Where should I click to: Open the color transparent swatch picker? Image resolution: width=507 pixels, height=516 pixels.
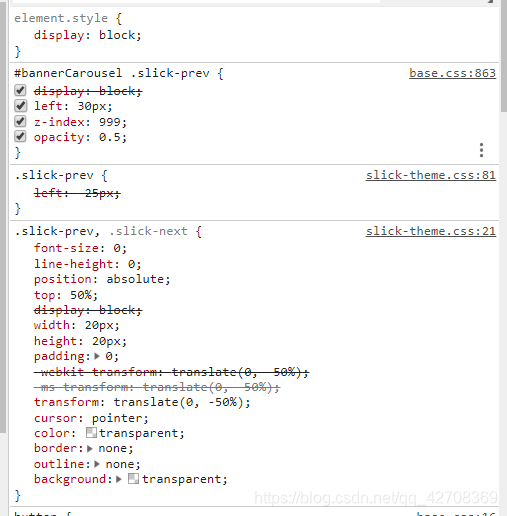[91, 433]
